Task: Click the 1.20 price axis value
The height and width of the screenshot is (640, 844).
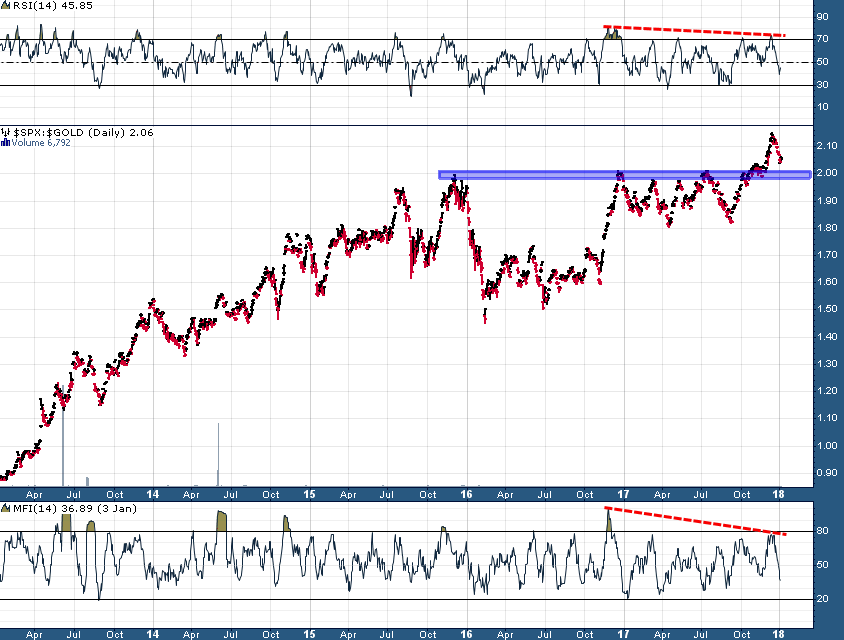Action: (827, 390)
